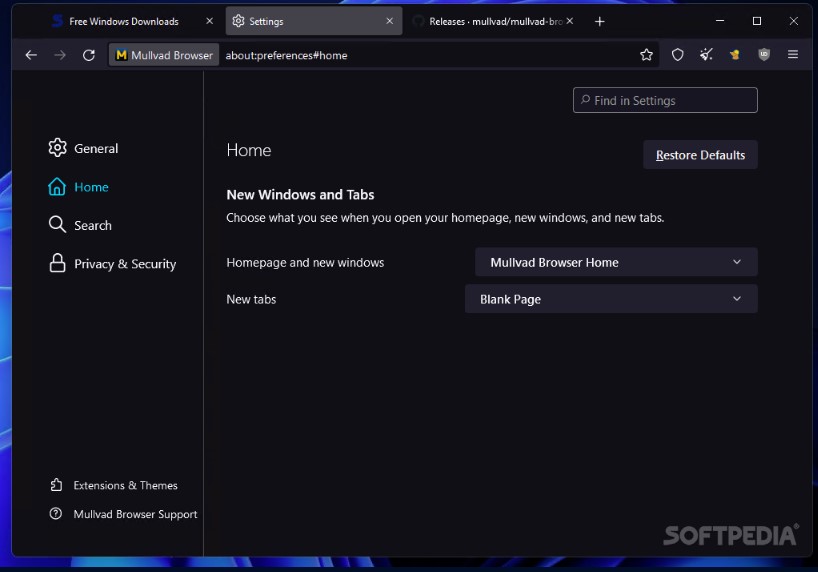
Task: Open Mullvad Browser Support
Action: (124, 514)
